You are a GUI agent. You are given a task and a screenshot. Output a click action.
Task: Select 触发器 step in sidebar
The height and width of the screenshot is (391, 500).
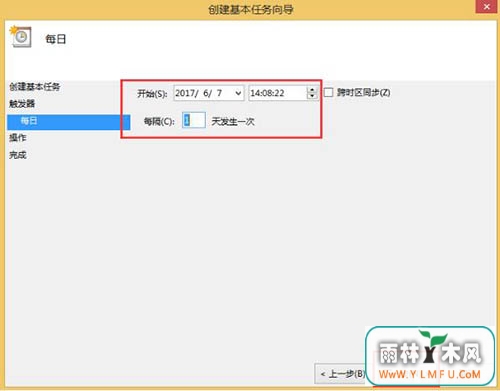[x=22, y=104]
